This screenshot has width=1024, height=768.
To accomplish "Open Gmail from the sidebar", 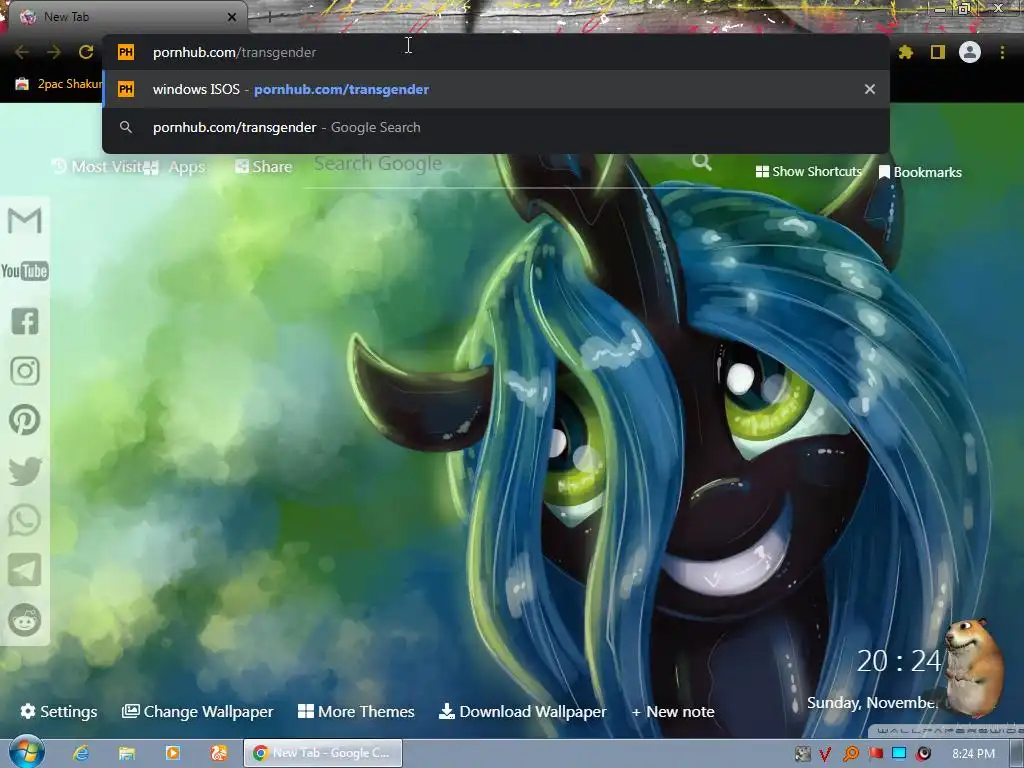I will [x=25, y=221].
